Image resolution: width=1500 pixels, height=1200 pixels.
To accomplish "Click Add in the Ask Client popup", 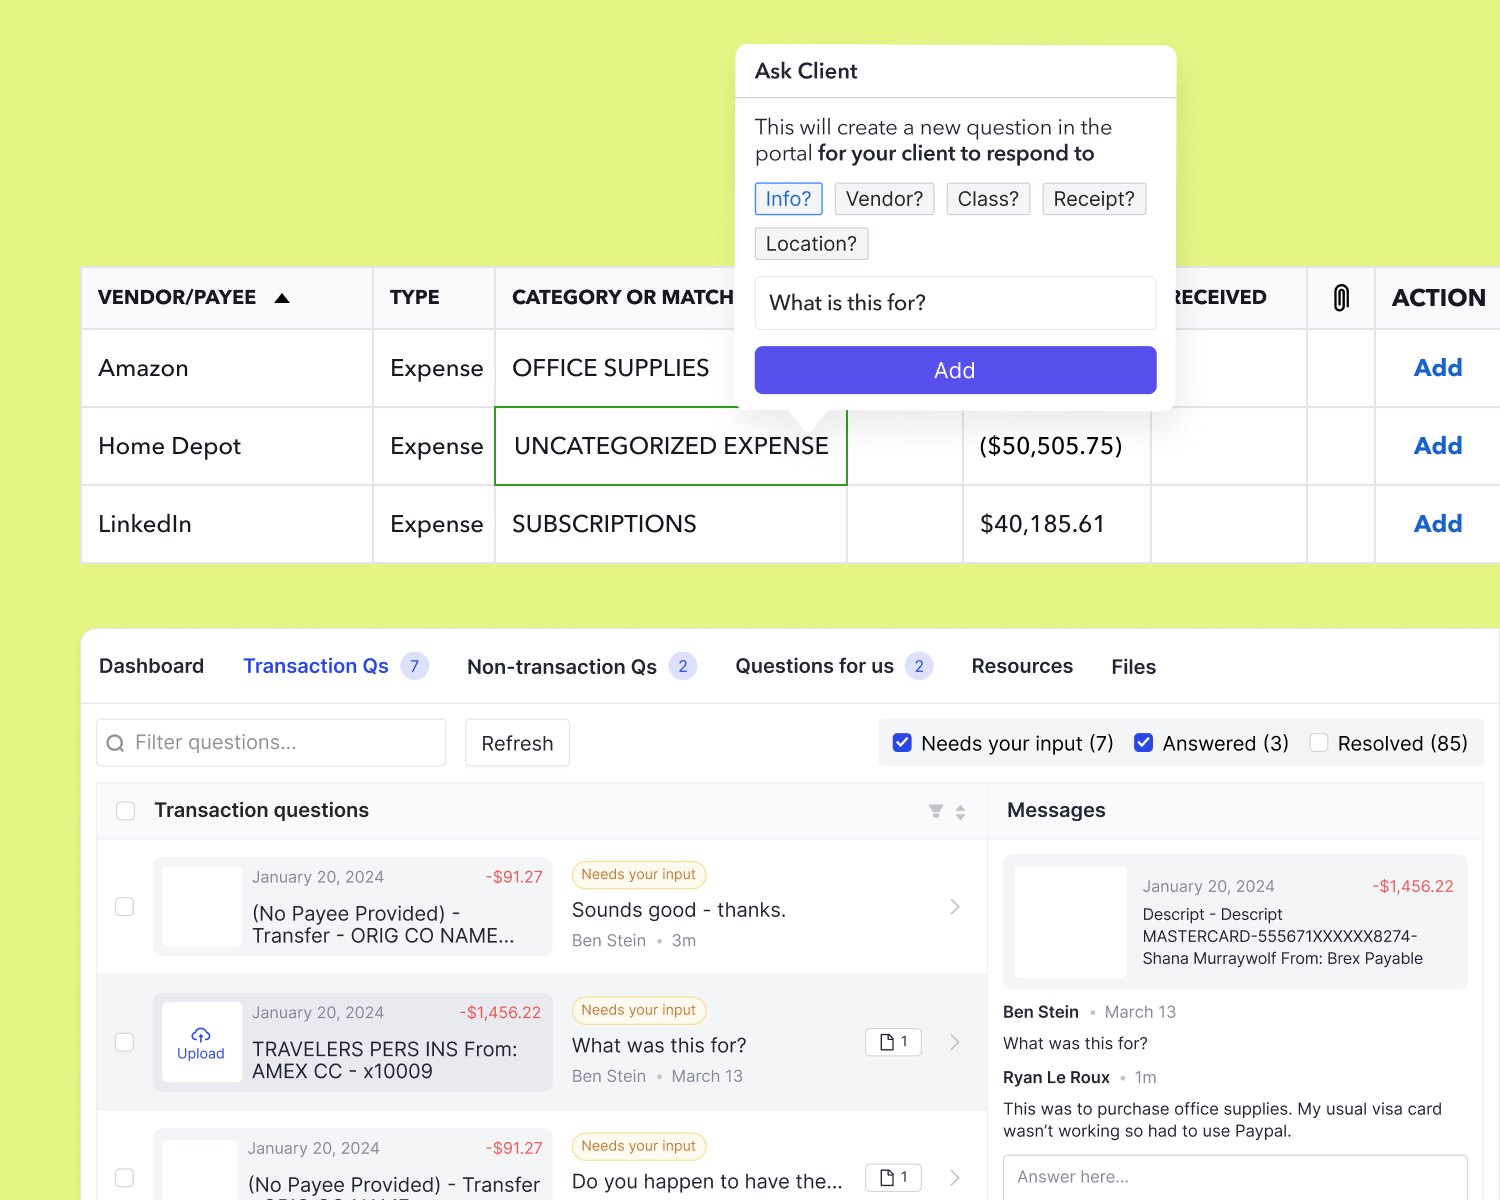I will point(954,370).
